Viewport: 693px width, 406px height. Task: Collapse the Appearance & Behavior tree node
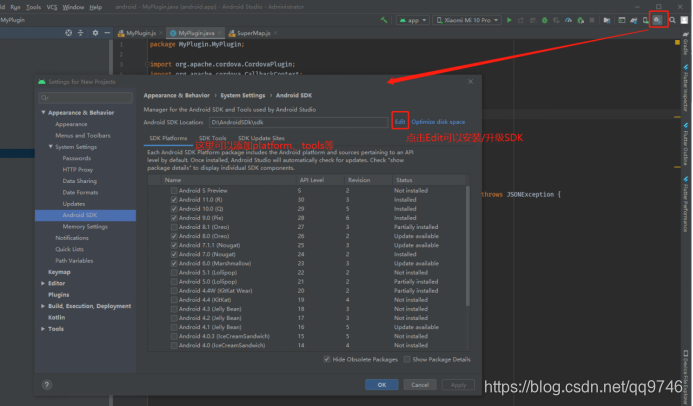point(43,113)
